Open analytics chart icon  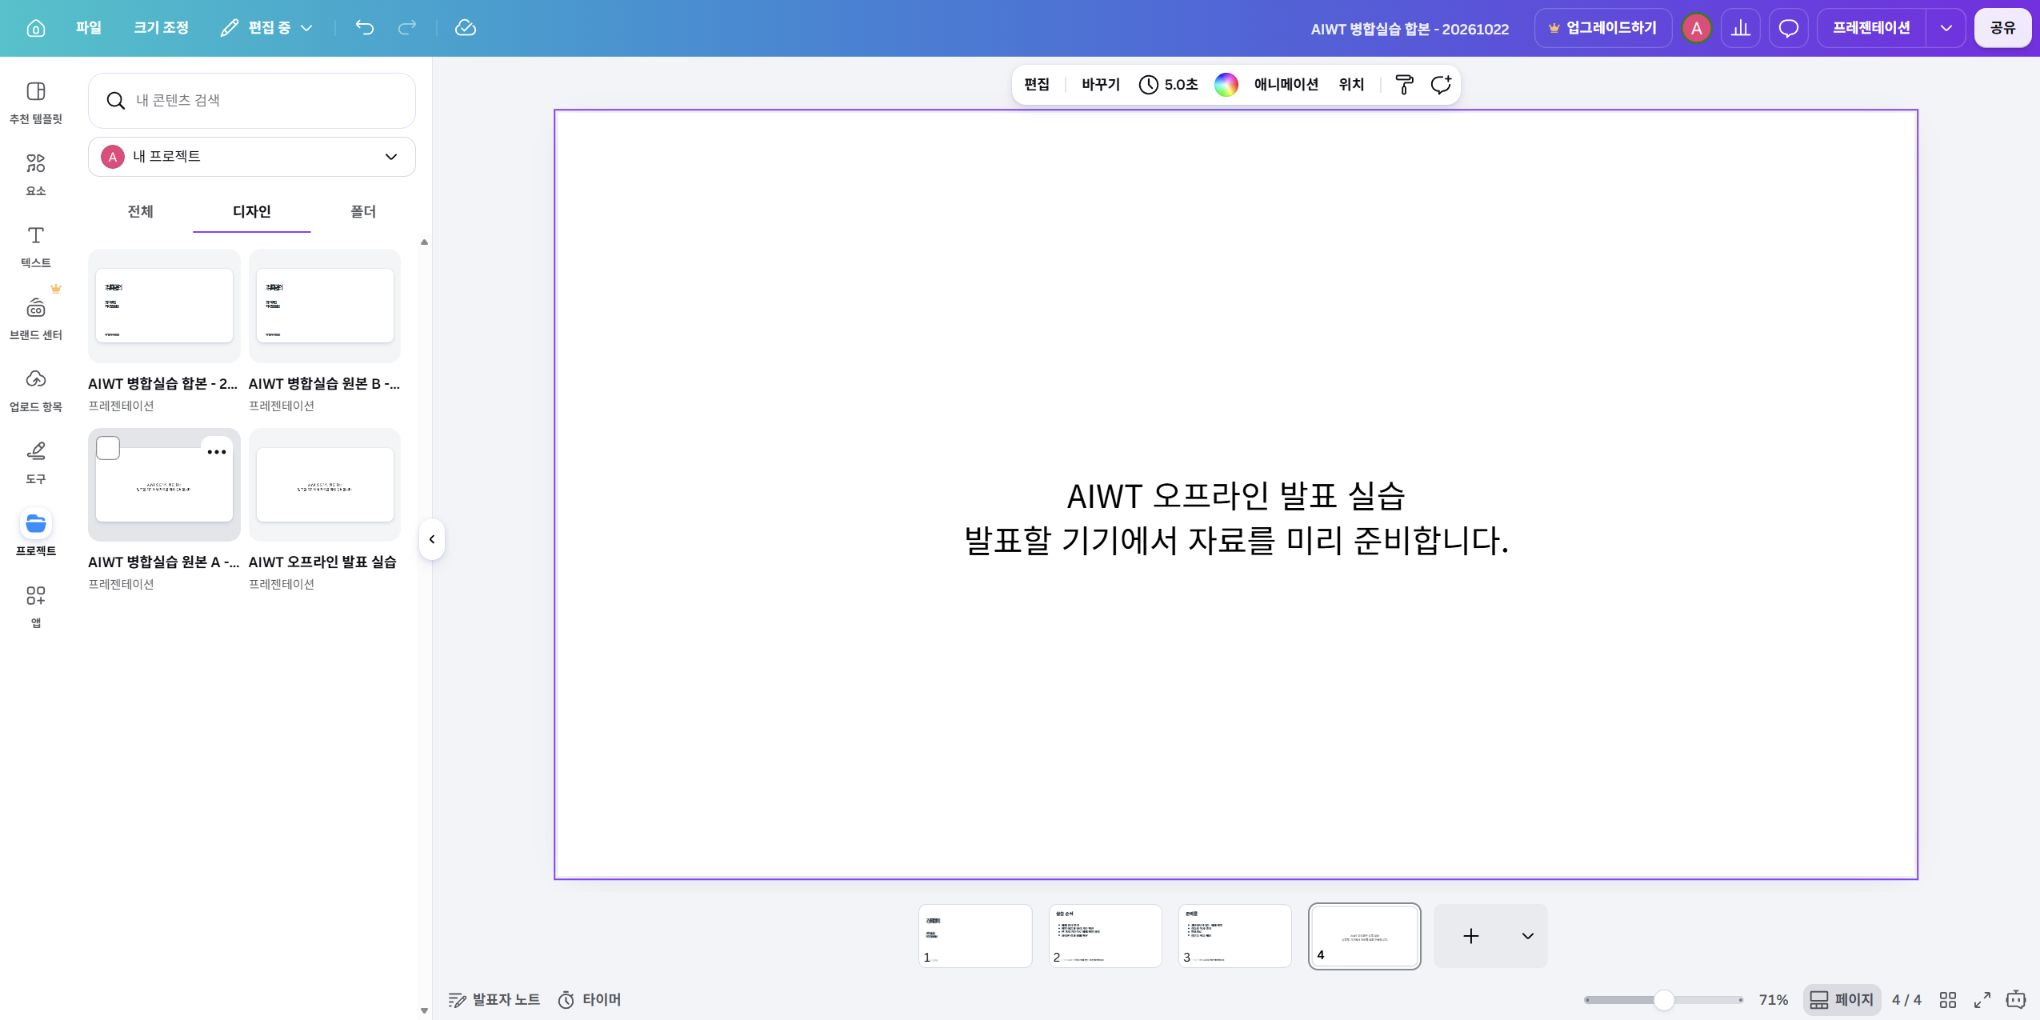[1741, 28]
